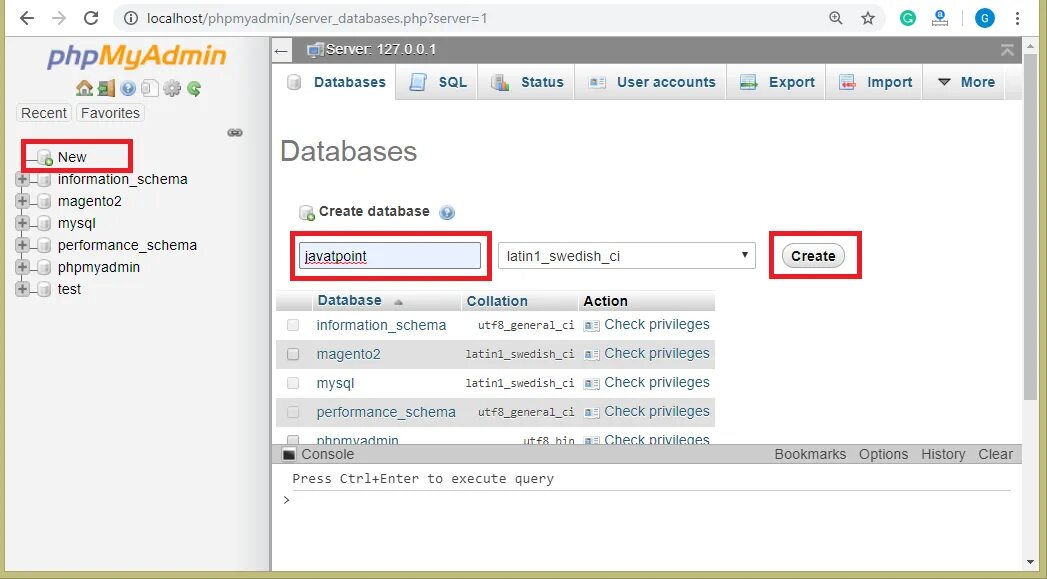The height and width of the screenshot is (579, 1047).
Task: Sort by Database column header
Action: click(349, 301)
